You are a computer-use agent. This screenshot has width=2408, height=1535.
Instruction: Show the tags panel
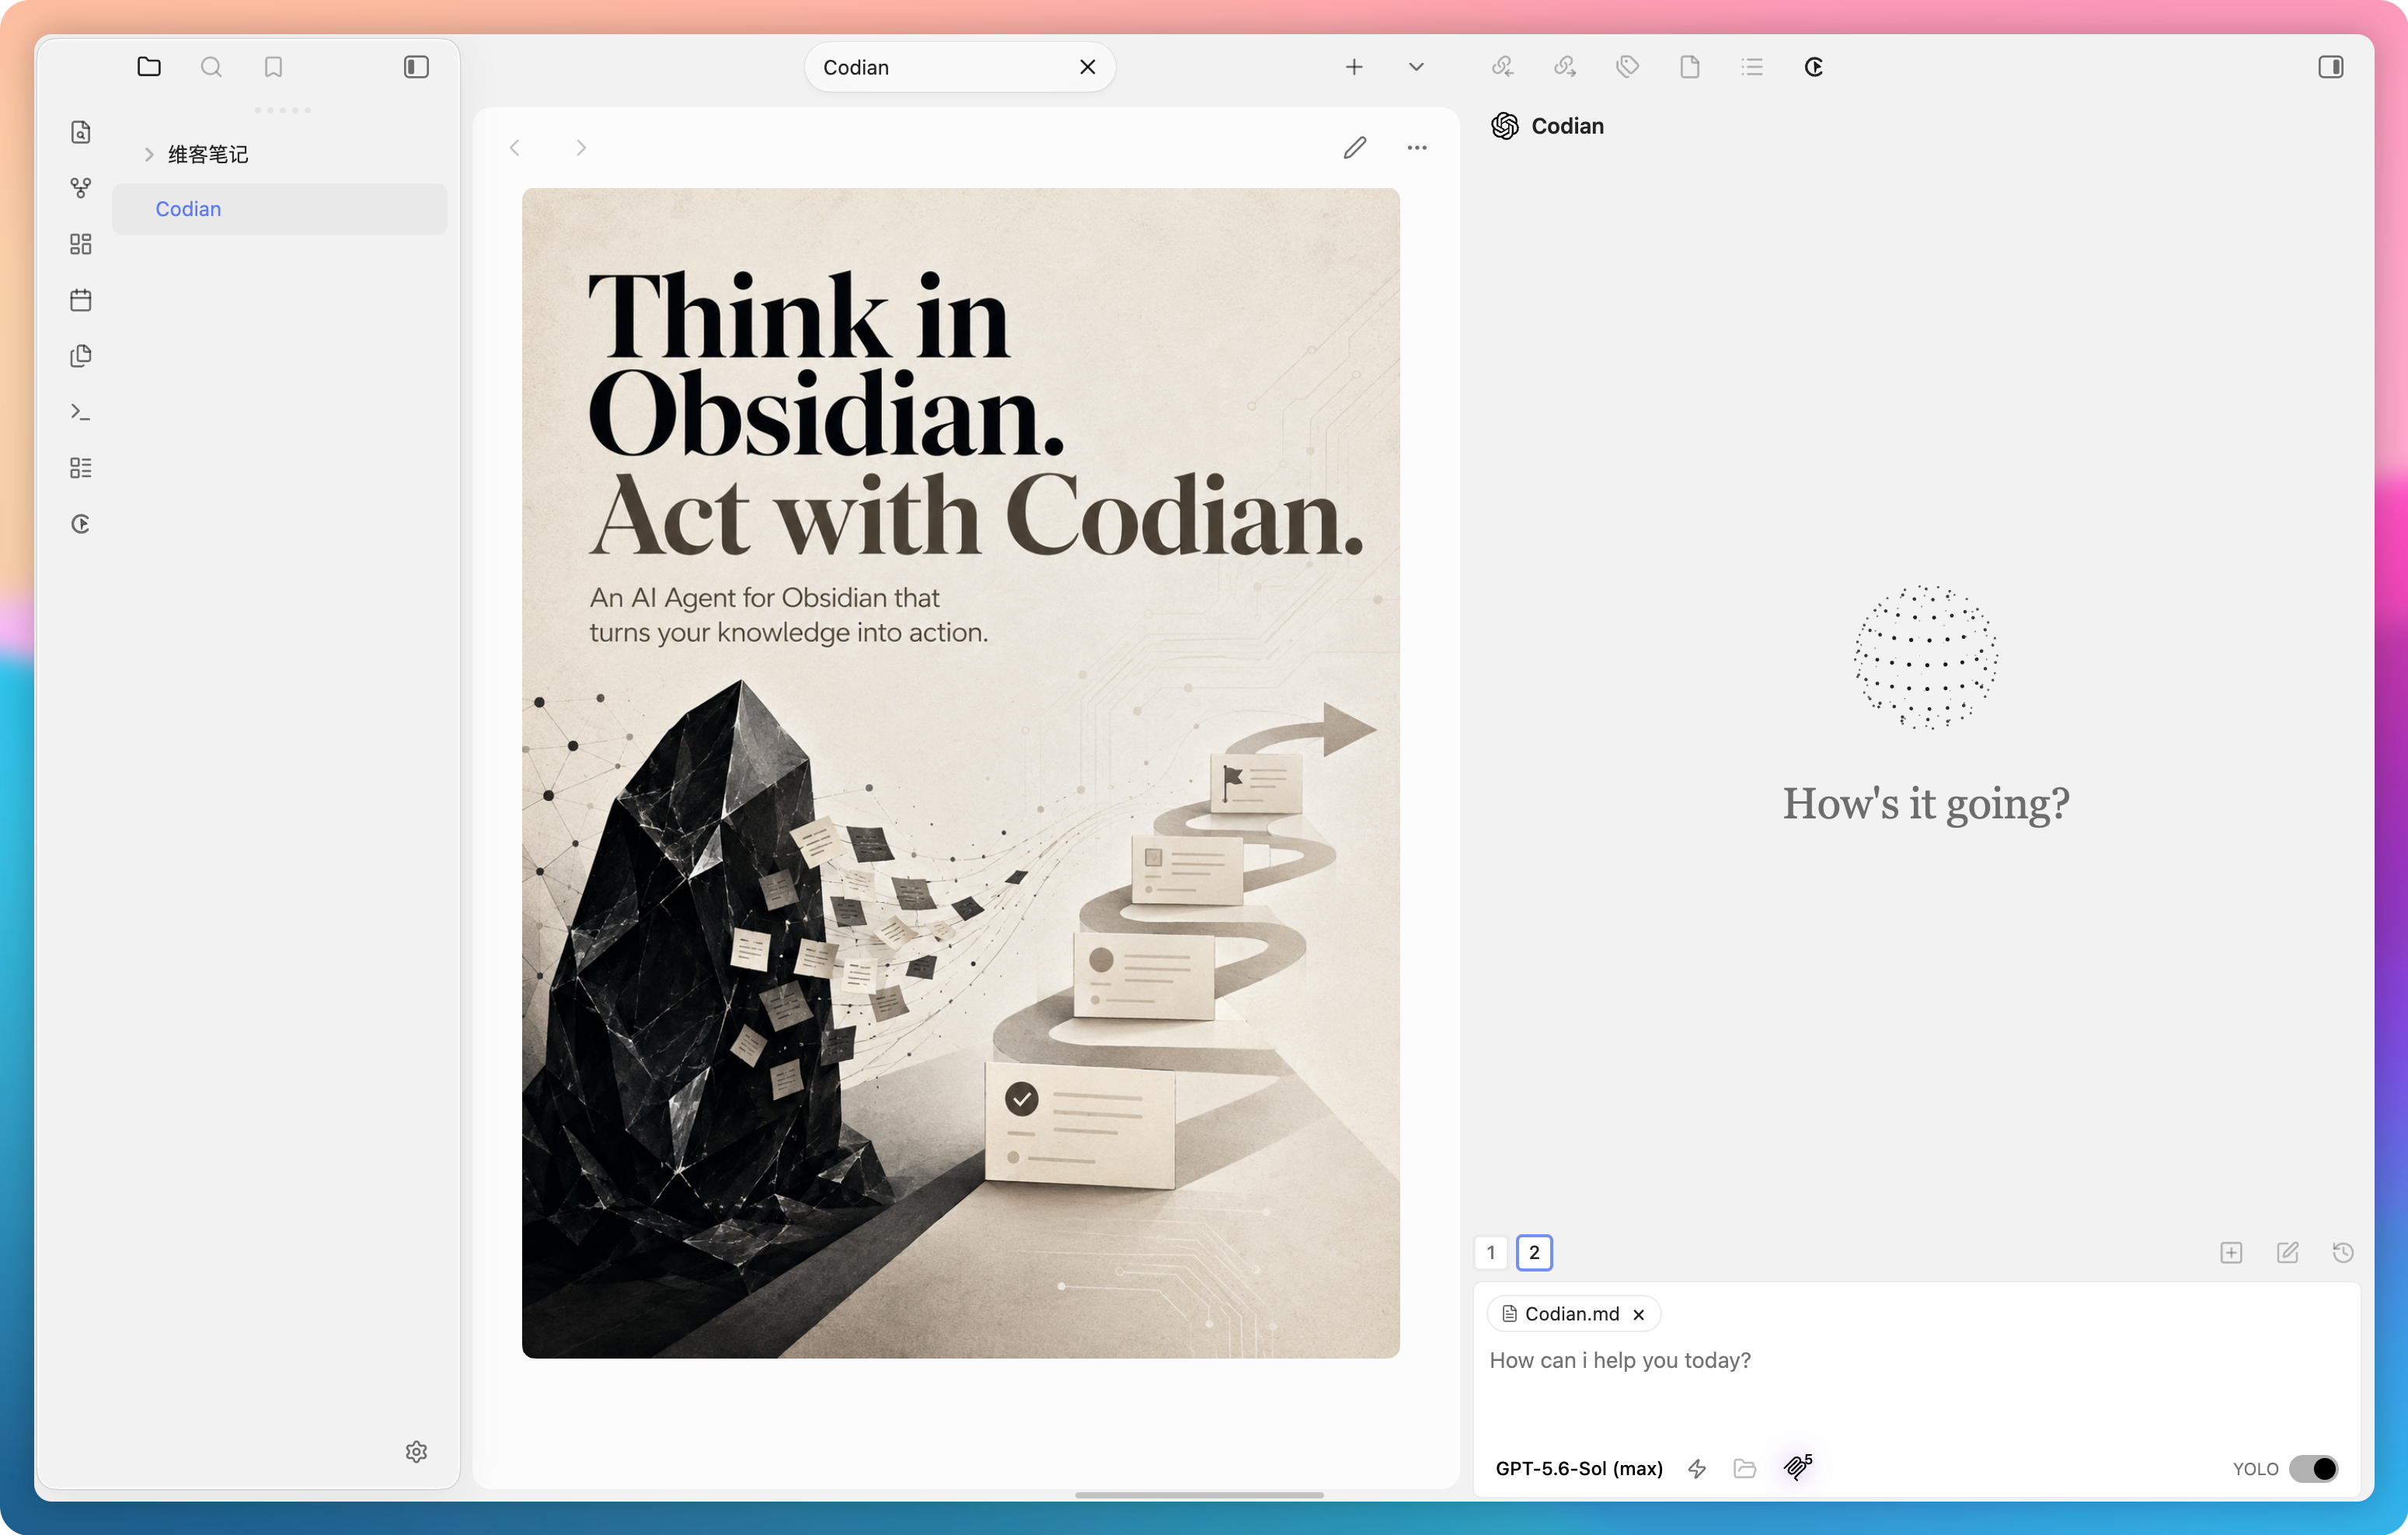click(x=1627, y=67)
